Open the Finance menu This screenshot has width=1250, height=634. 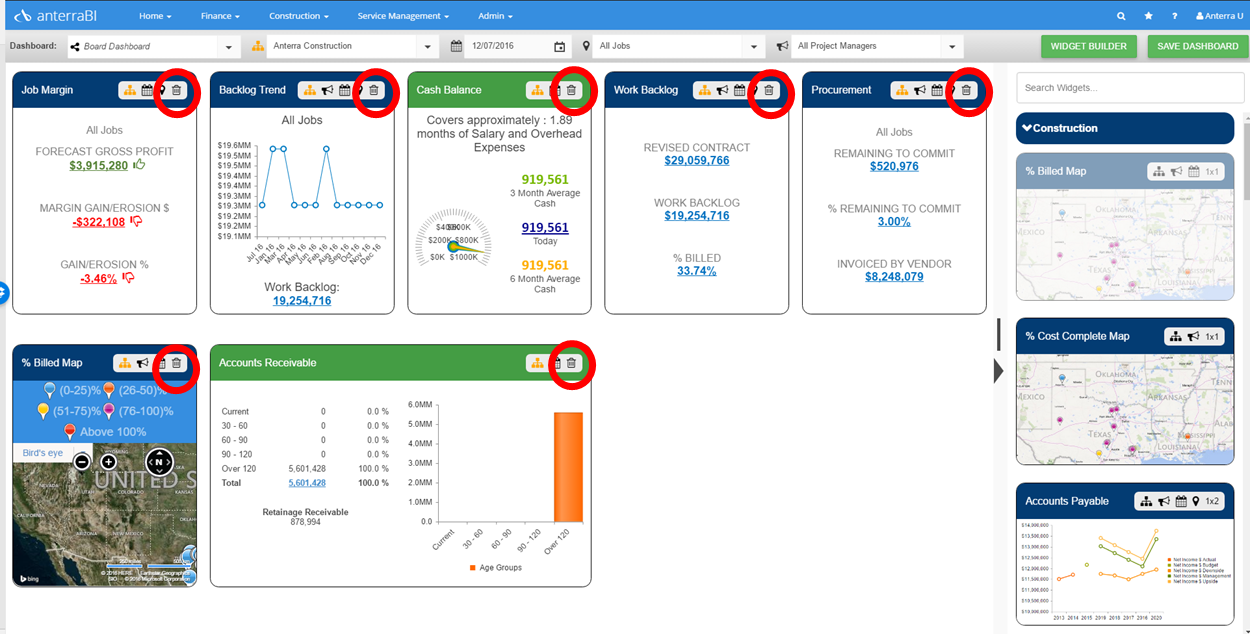pos(220,16)
